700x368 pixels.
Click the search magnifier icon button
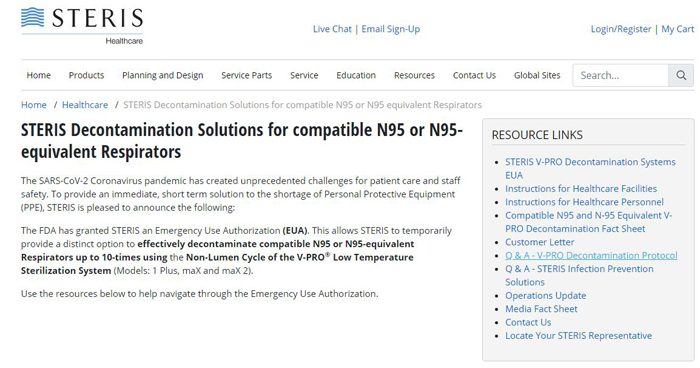click(x=681, y=75)
